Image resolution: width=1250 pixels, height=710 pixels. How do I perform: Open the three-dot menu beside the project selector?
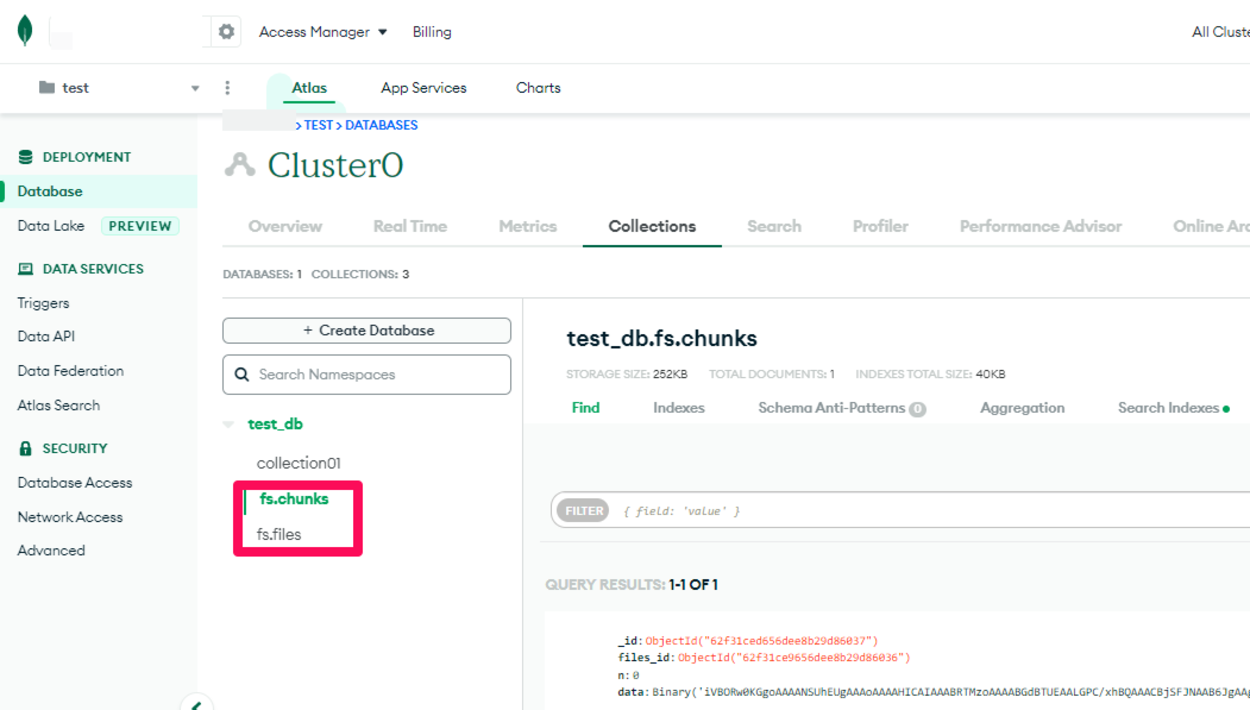pyautogui.click(x=227, y=87)
